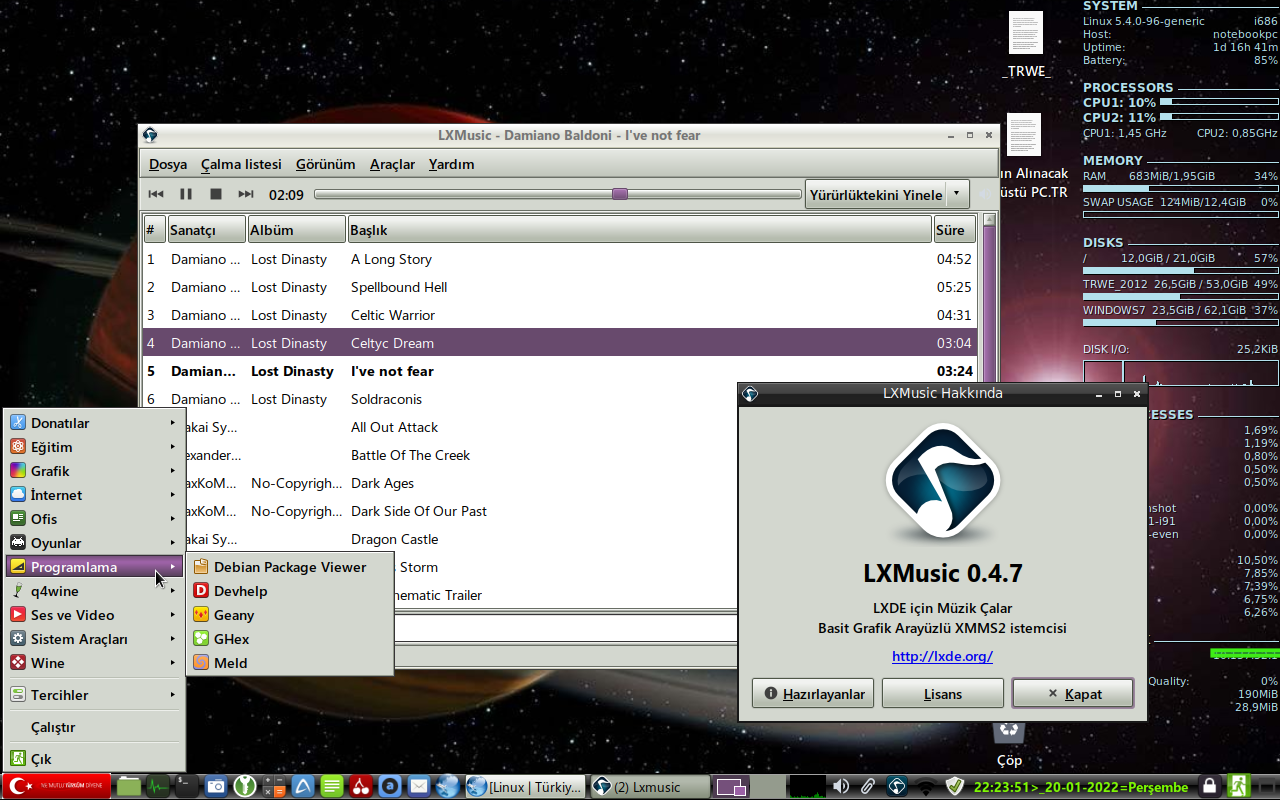Sort playlist by Başlık column header
Screen dimensions: 1280x800
click(x=640, y=230)
